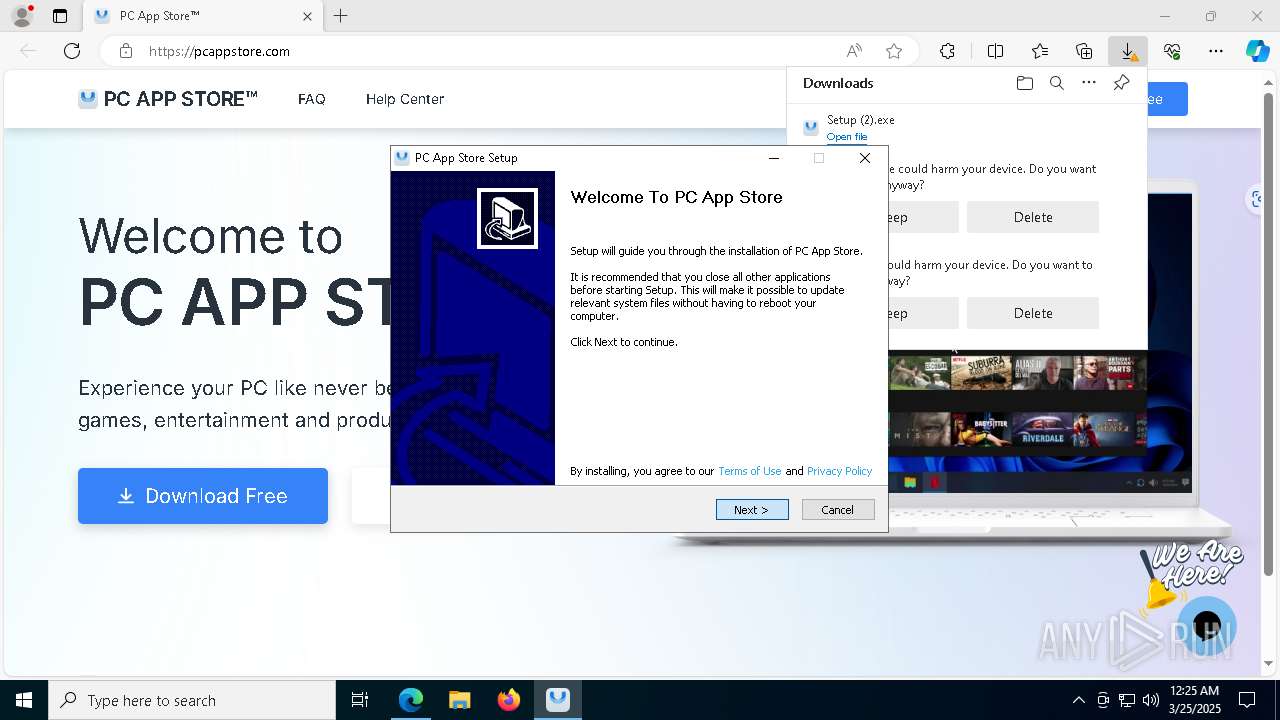
Task: Click the second Delete button in Downloads
Action: (1032, 313)
